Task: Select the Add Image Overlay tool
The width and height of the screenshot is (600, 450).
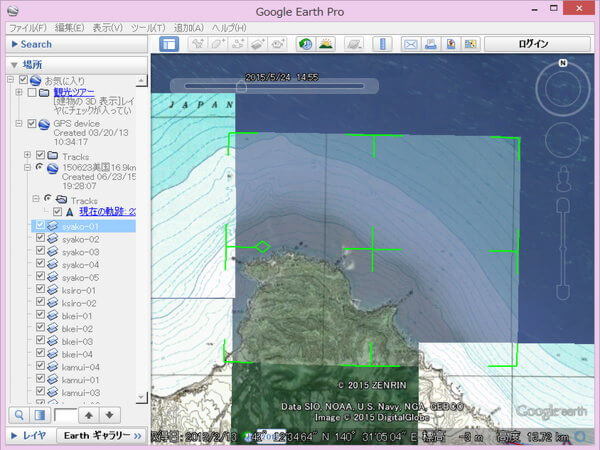Action: point(258,44)
